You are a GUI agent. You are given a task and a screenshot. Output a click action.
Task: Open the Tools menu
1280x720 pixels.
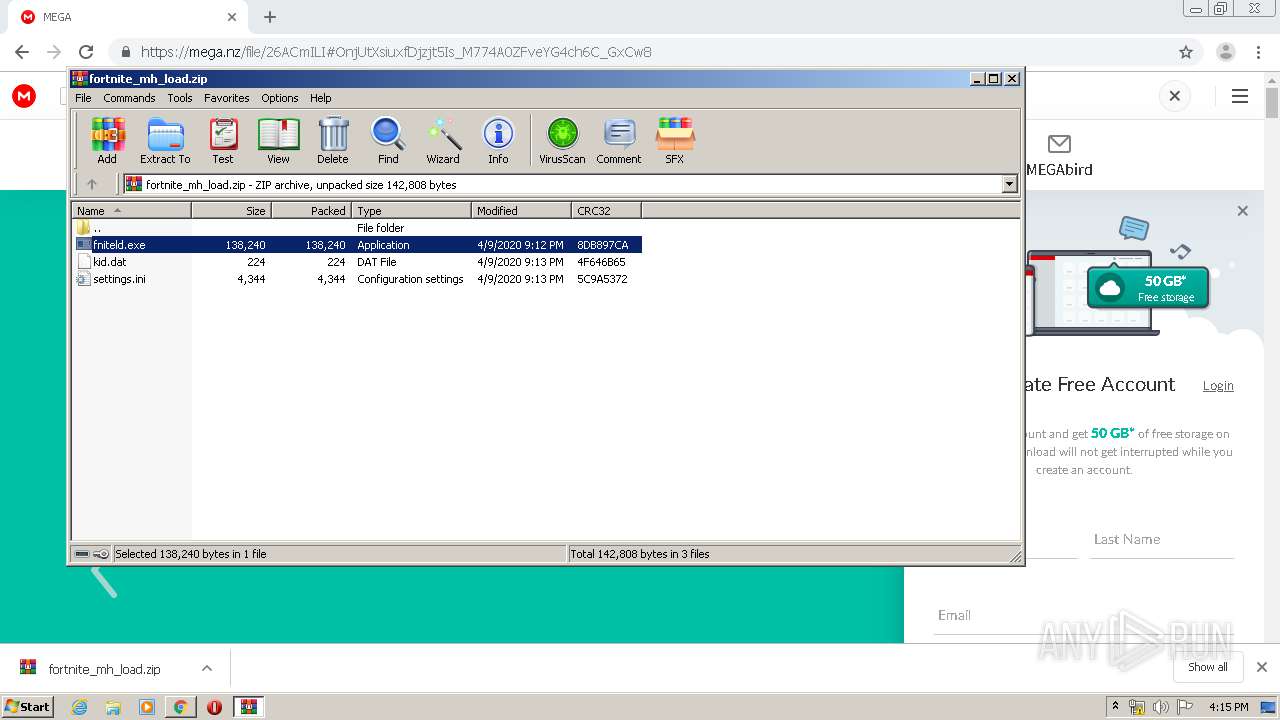click(x=180, y=98)
